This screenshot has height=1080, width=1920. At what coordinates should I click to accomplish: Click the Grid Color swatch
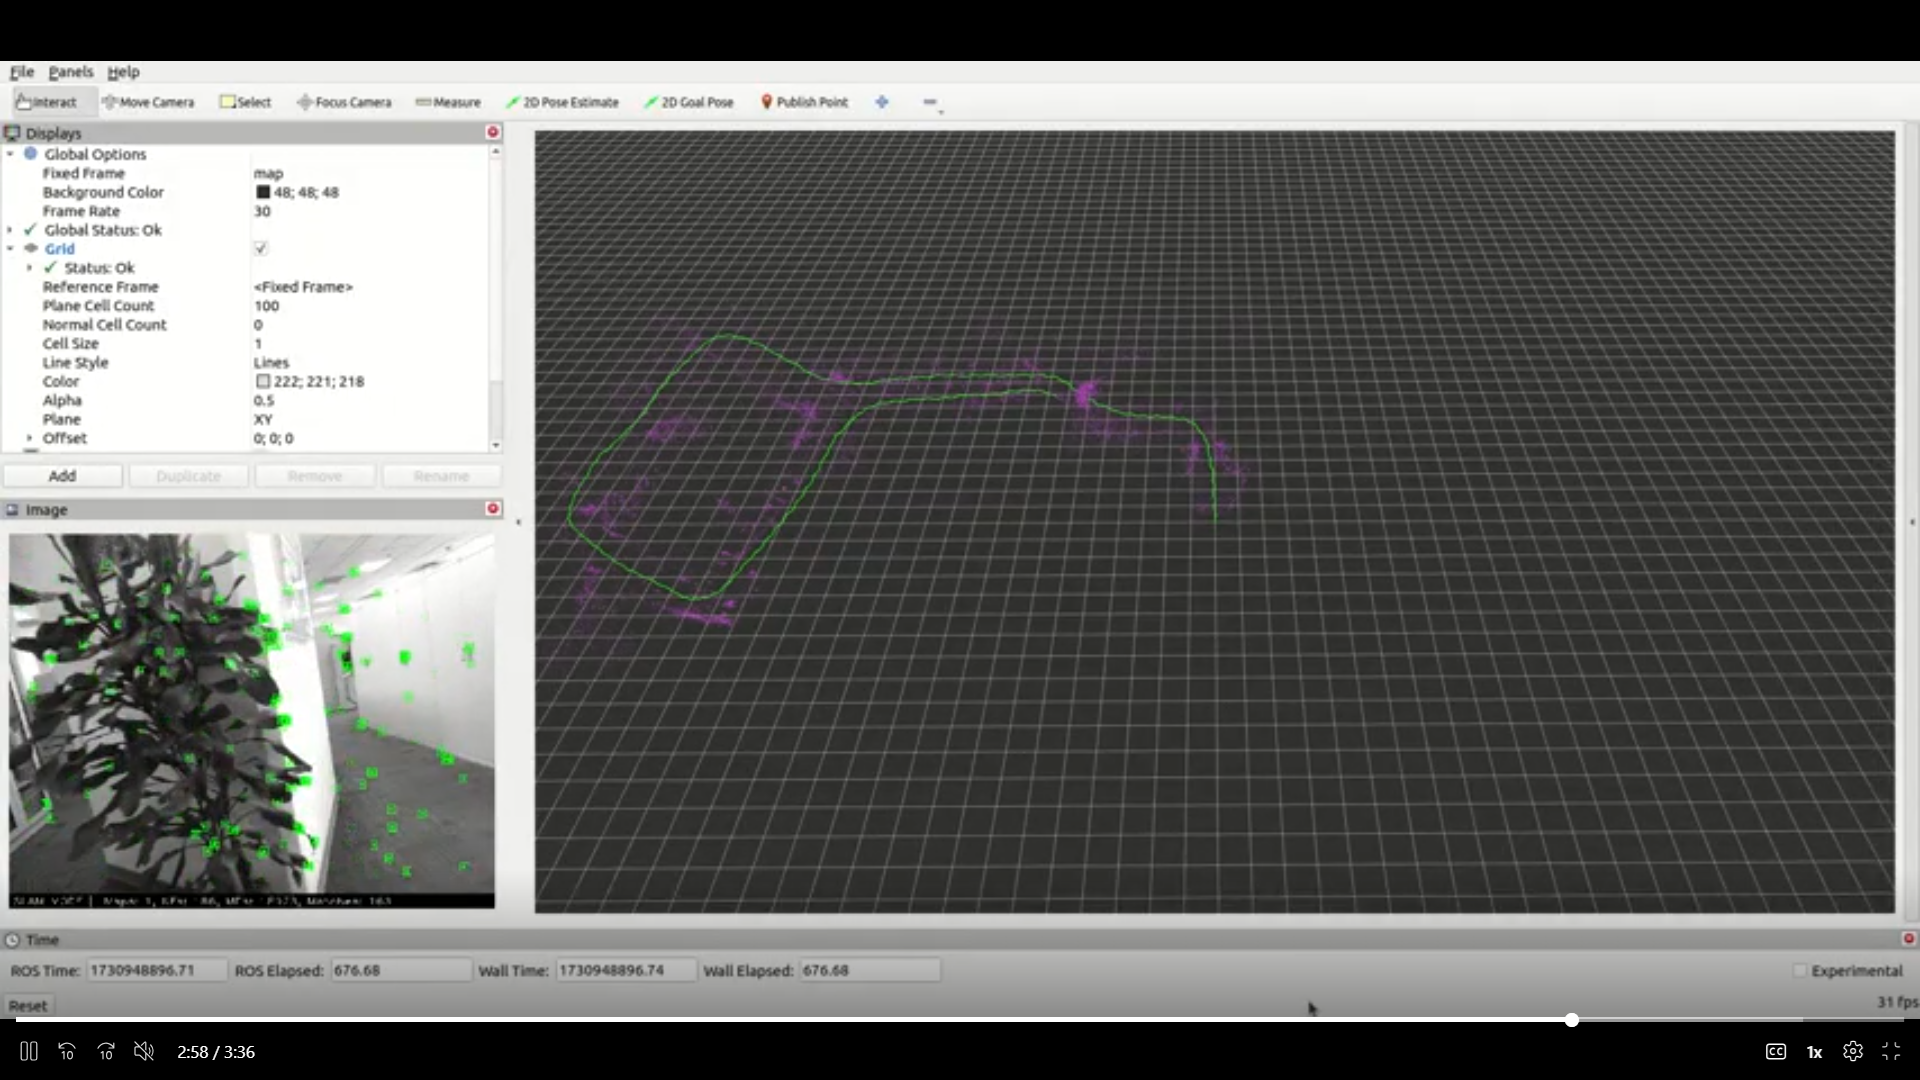pyautogui.click(x=263, y=382)
